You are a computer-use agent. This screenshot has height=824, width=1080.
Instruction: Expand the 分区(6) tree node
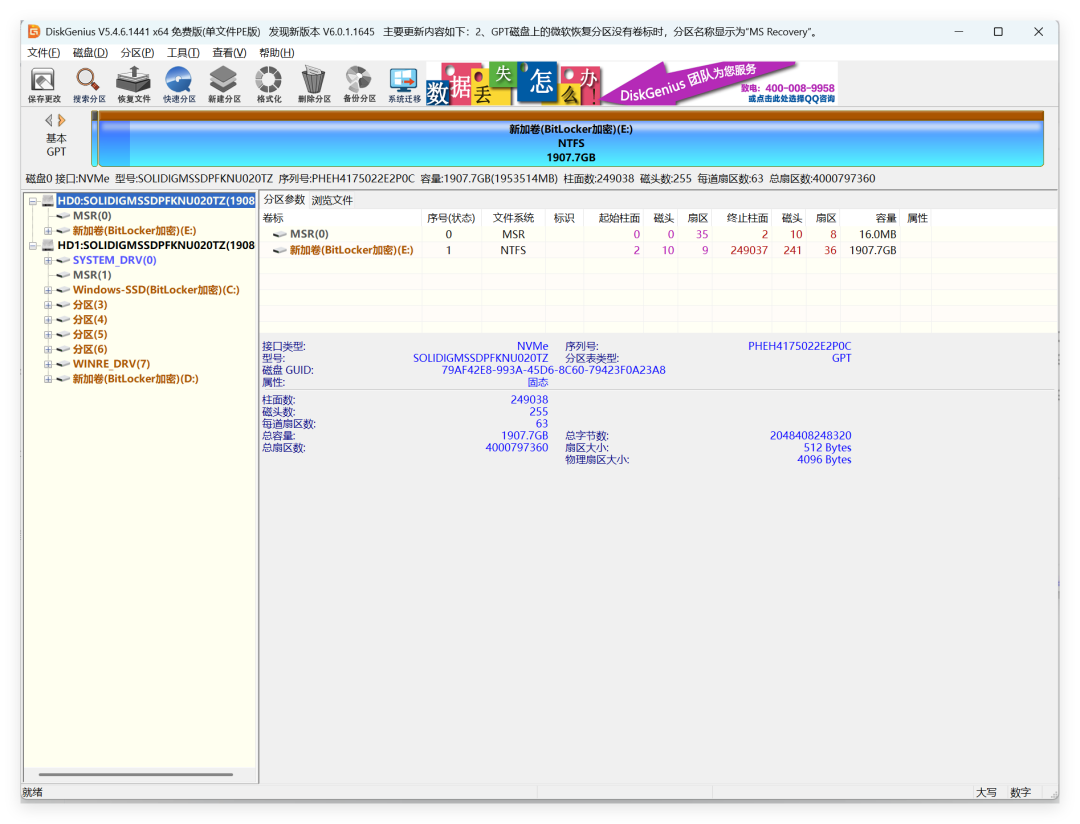[48, 349]
